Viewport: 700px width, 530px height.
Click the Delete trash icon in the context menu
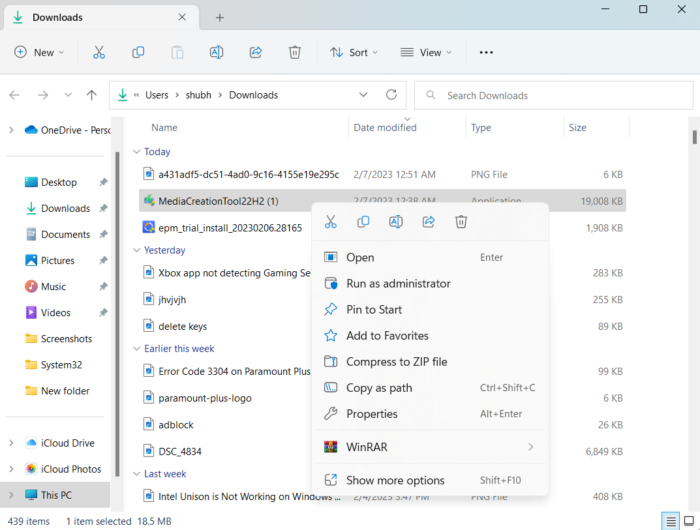point(461,222)
